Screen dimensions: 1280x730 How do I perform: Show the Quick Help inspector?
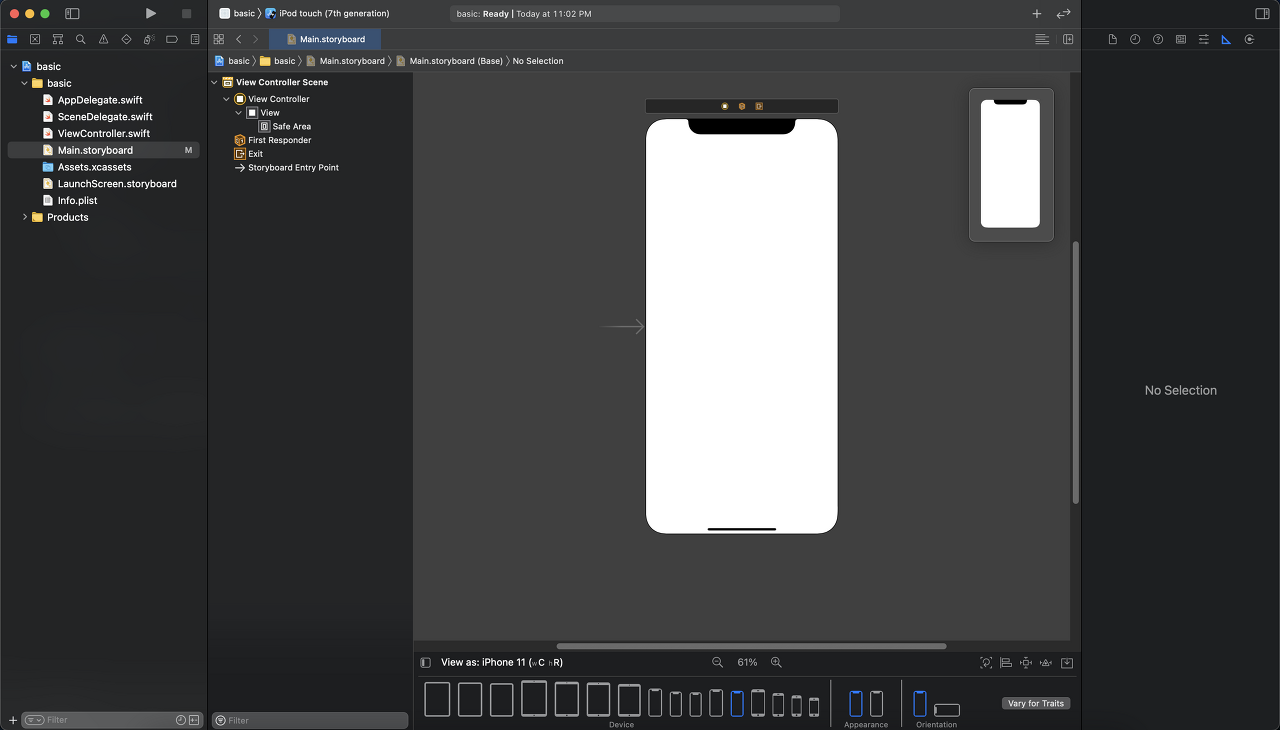coord(1158,39)
